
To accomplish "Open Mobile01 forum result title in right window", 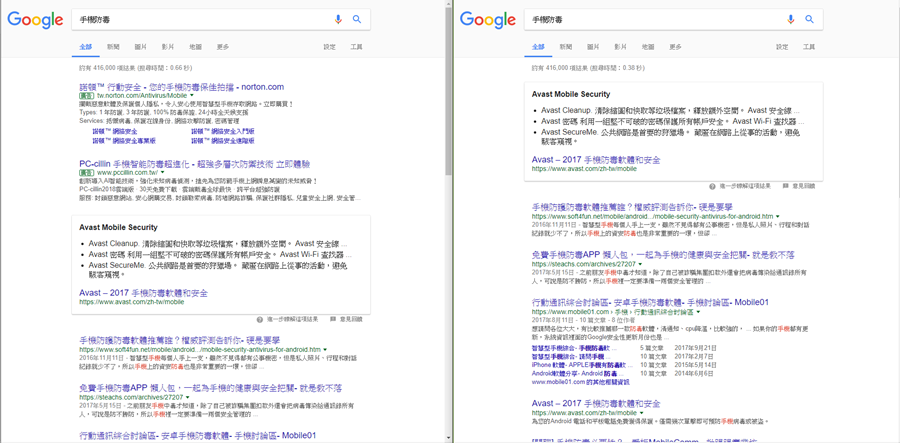I will click(650, 302).
